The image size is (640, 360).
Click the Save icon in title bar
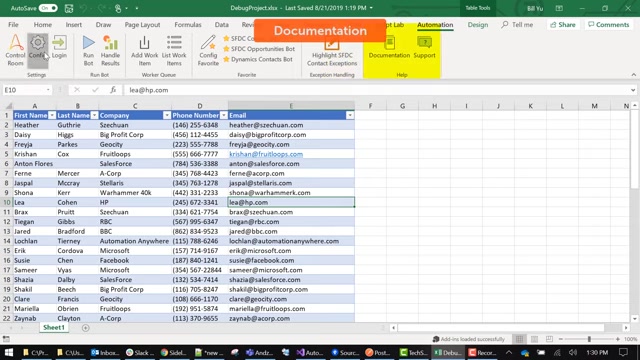69,8
